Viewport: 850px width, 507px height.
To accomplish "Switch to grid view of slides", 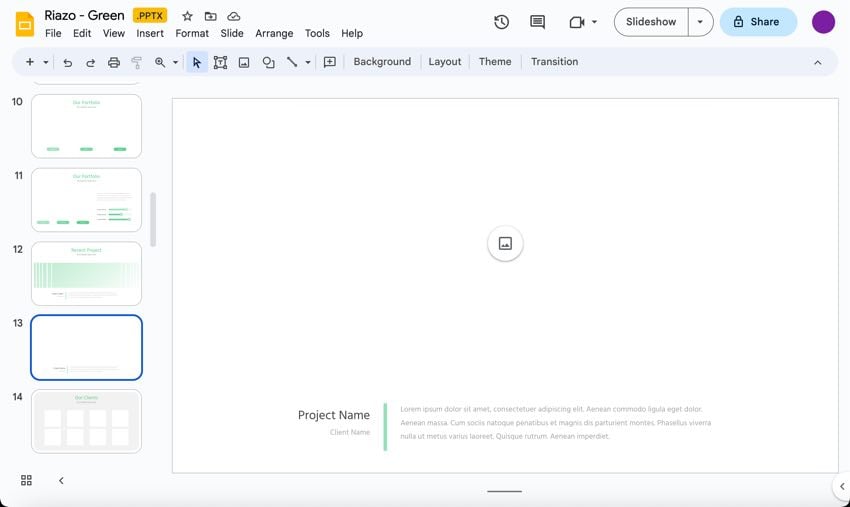I will point(27,481).
